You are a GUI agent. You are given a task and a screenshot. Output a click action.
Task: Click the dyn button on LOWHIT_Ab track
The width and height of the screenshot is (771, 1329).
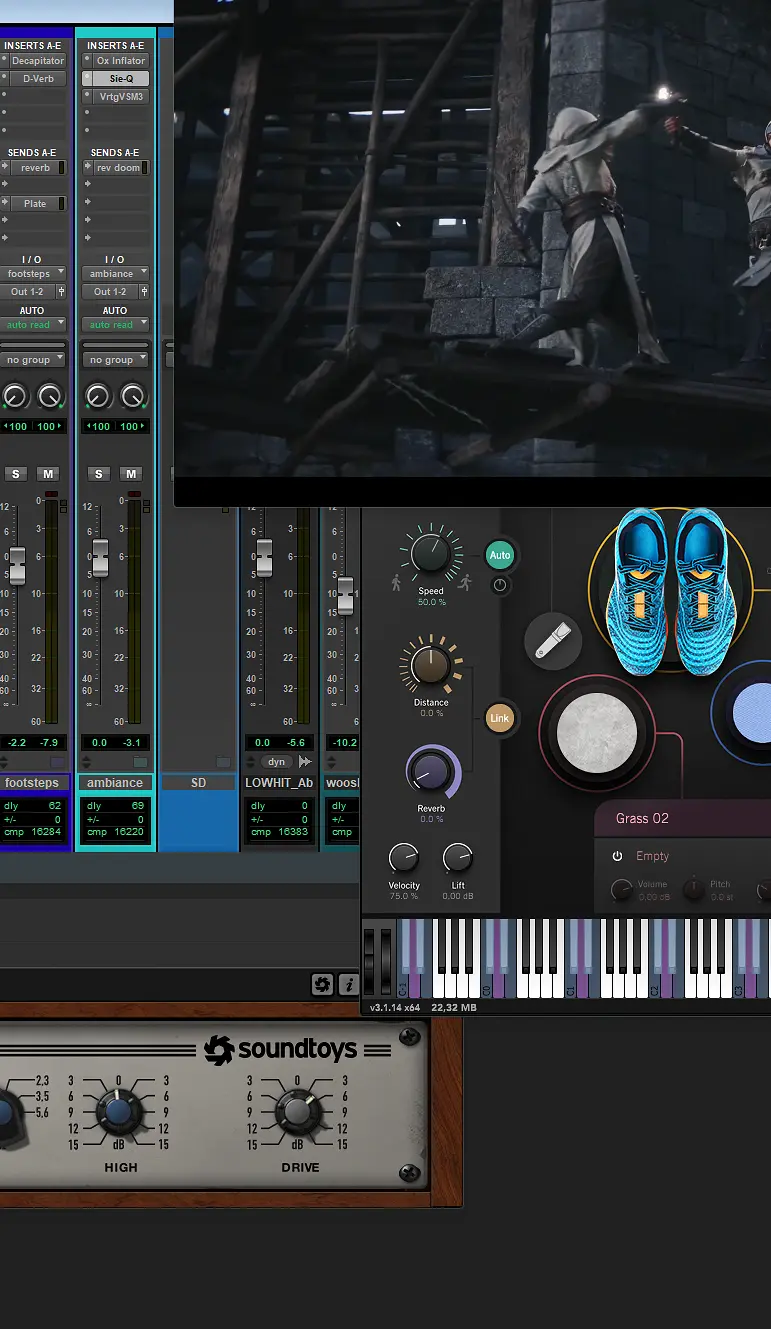click(x=276, y=762)
